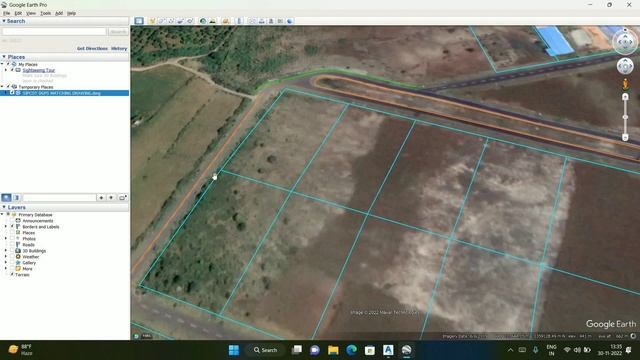Collapse the My Places tree node
The width and height of the screenshot is (640, 360).
[2, 64]
